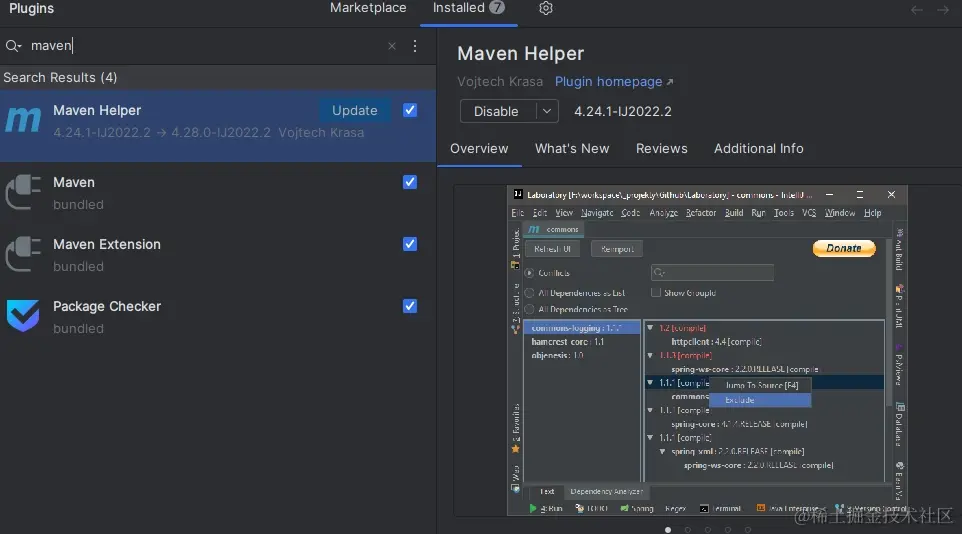Click the version 4.24.1-IJ2022.2 label
The height and width of the screenshot is (534, 962).
[x=623, y=112]
